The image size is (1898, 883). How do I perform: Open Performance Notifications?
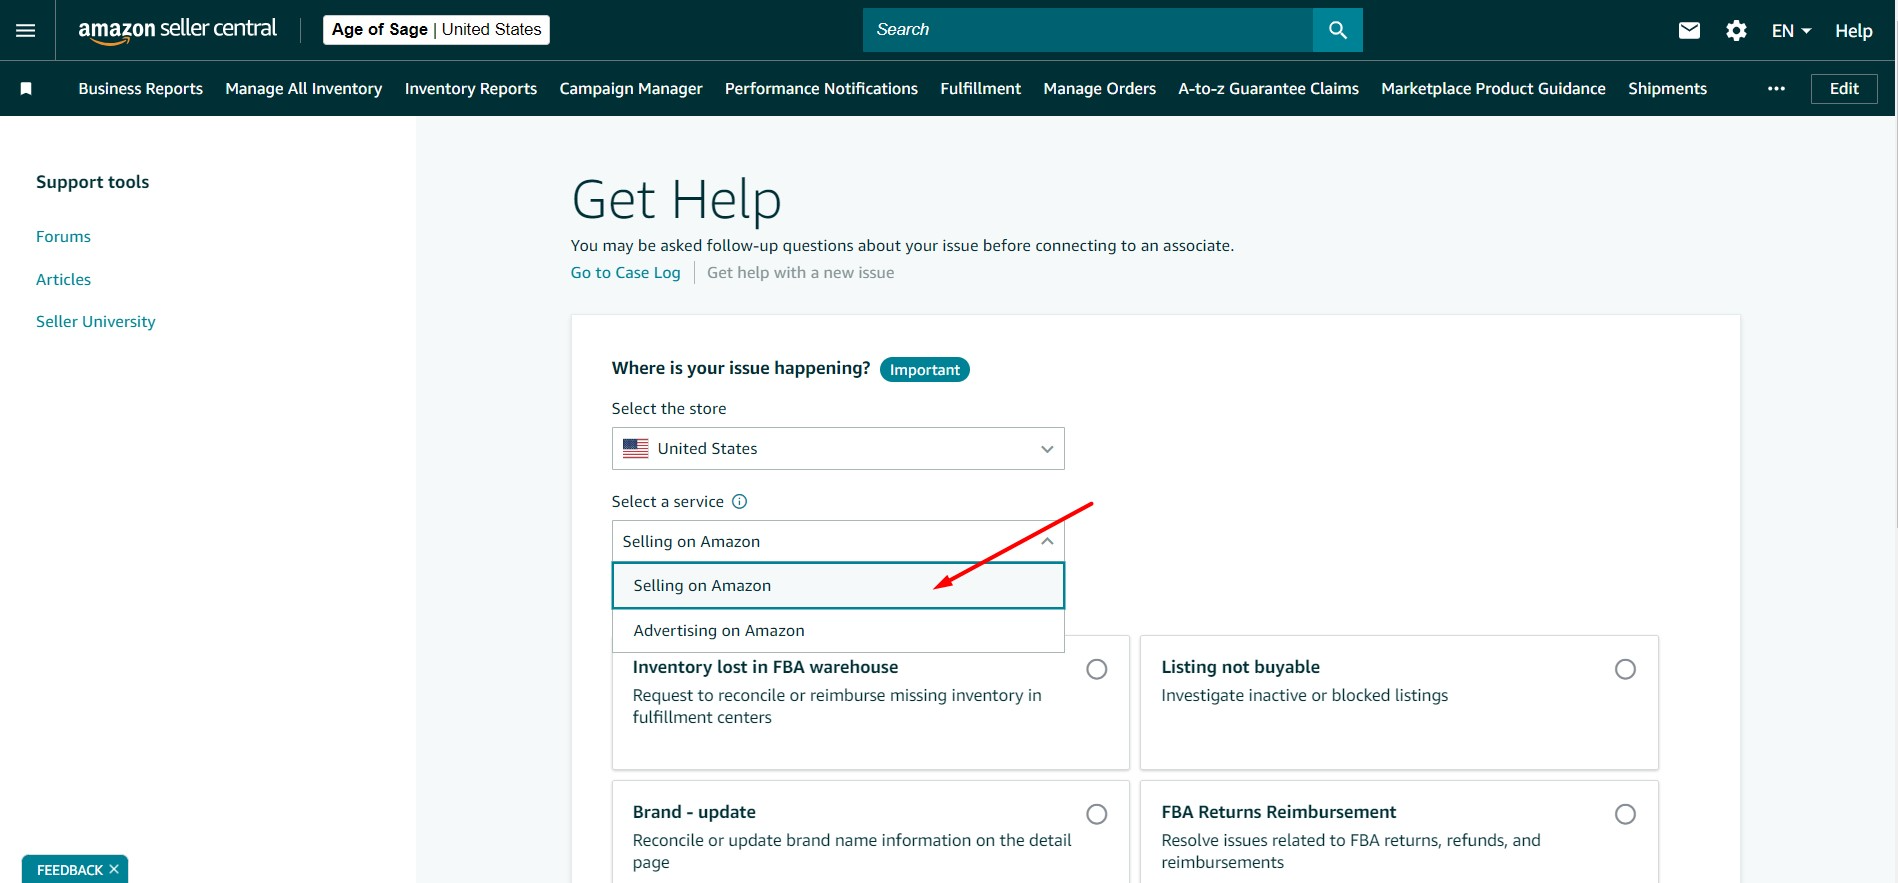tap(821, 89)
